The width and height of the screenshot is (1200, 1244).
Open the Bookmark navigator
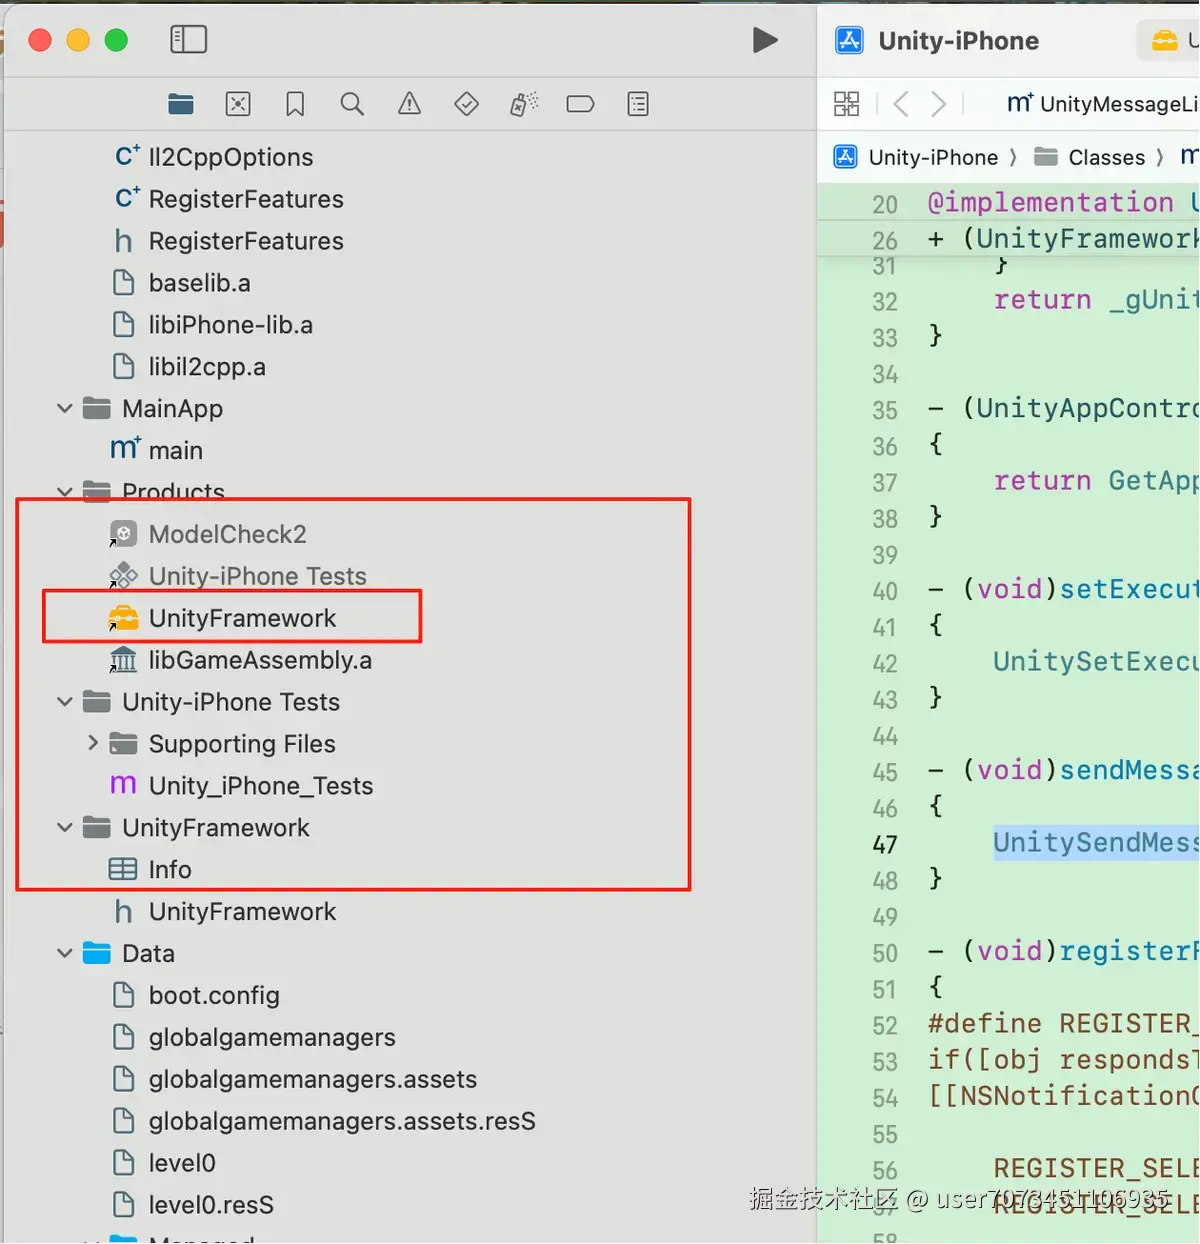(295, 104)
